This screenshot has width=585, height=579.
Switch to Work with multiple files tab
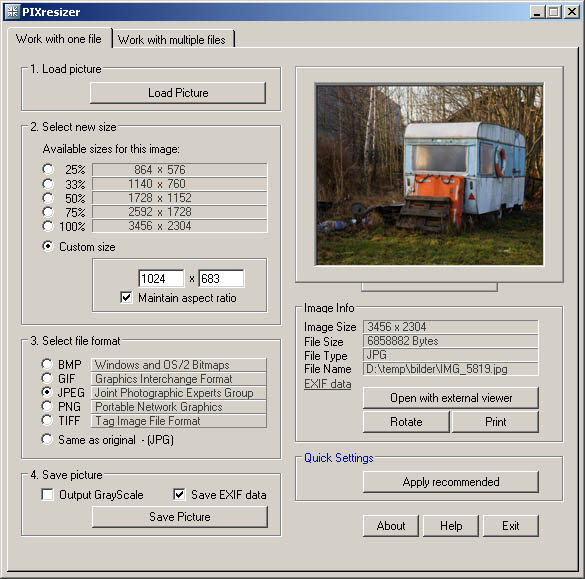pyautogui.click(x=172, y=39)
